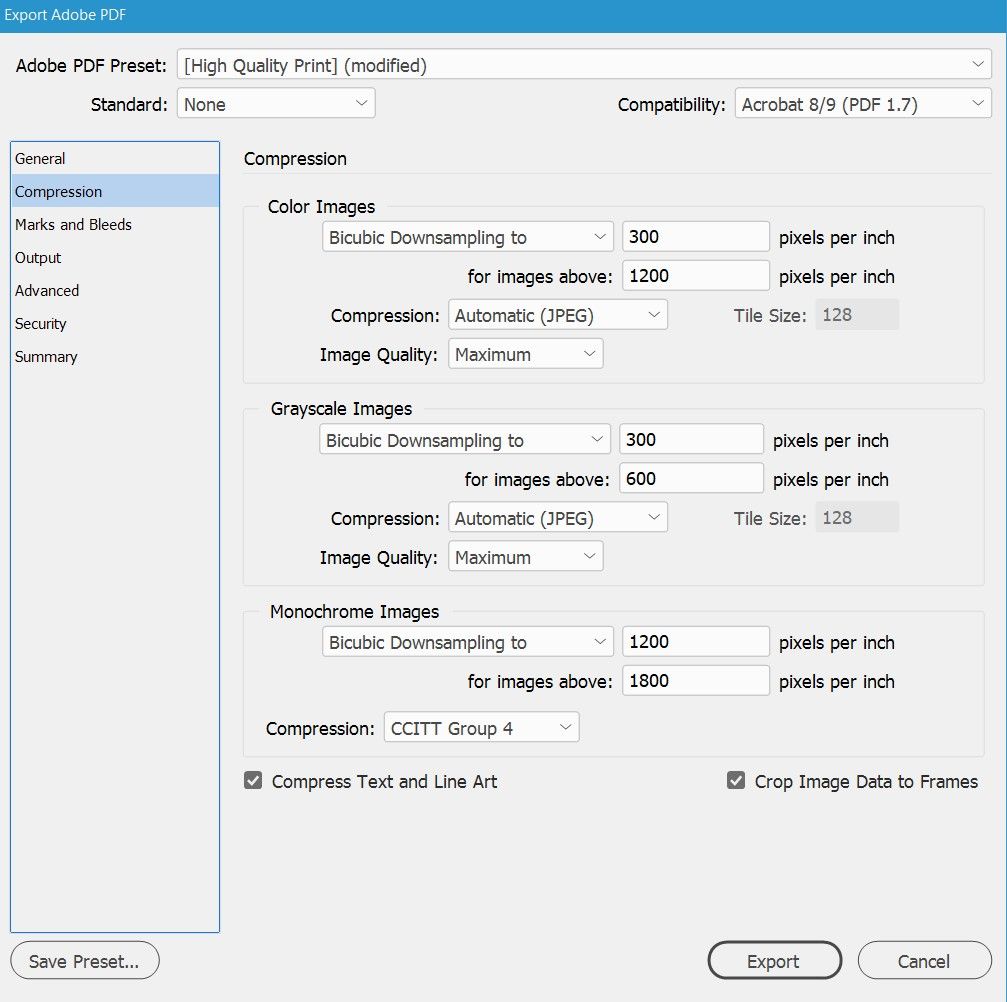Viewport: 1007px width, 1002px height.
Task: Open the Marks and Bleeds section
Action: pos(115,225)
